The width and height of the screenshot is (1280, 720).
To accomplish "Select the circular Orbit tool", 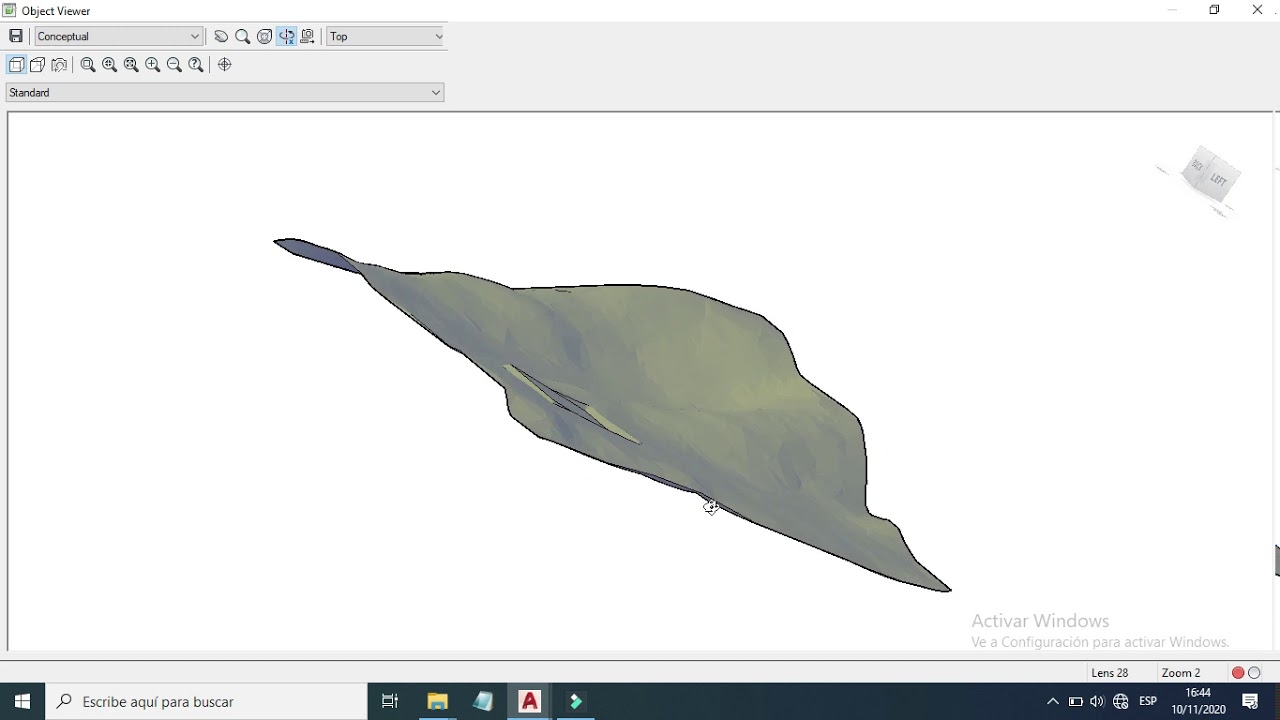I will [265, 36].
